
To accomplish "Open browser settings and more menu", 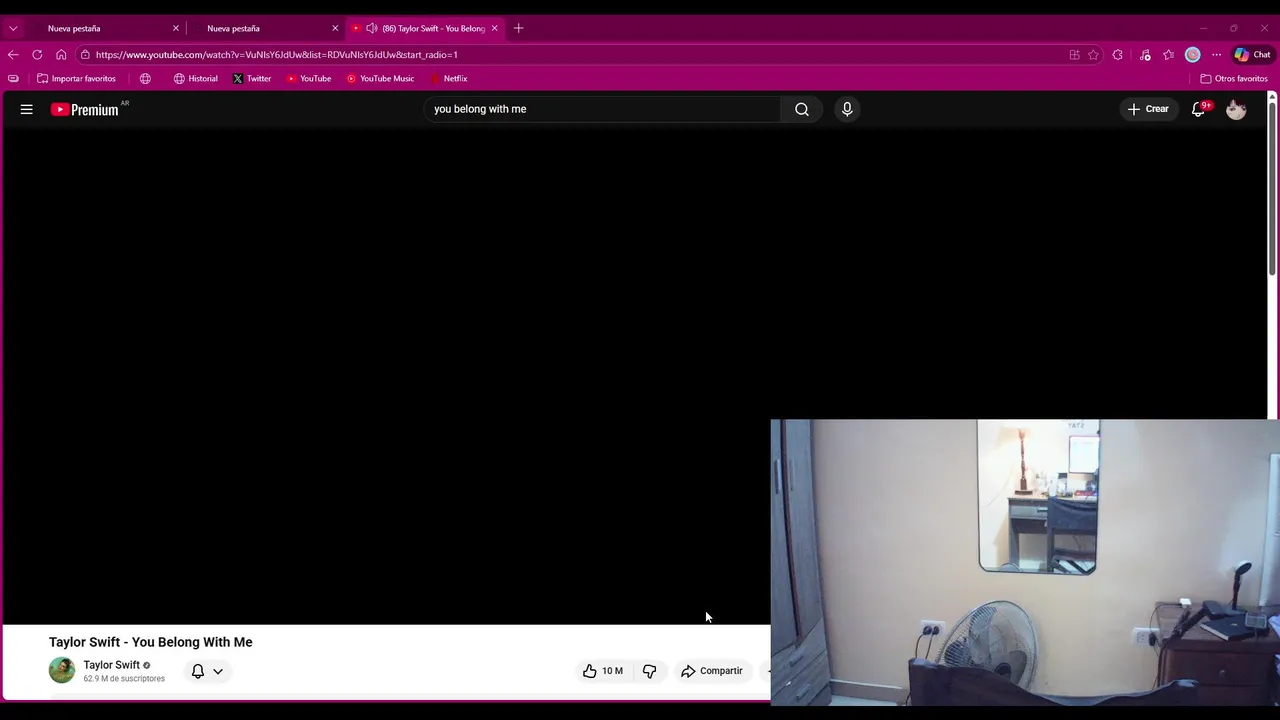I will [x=1216, y=55].
